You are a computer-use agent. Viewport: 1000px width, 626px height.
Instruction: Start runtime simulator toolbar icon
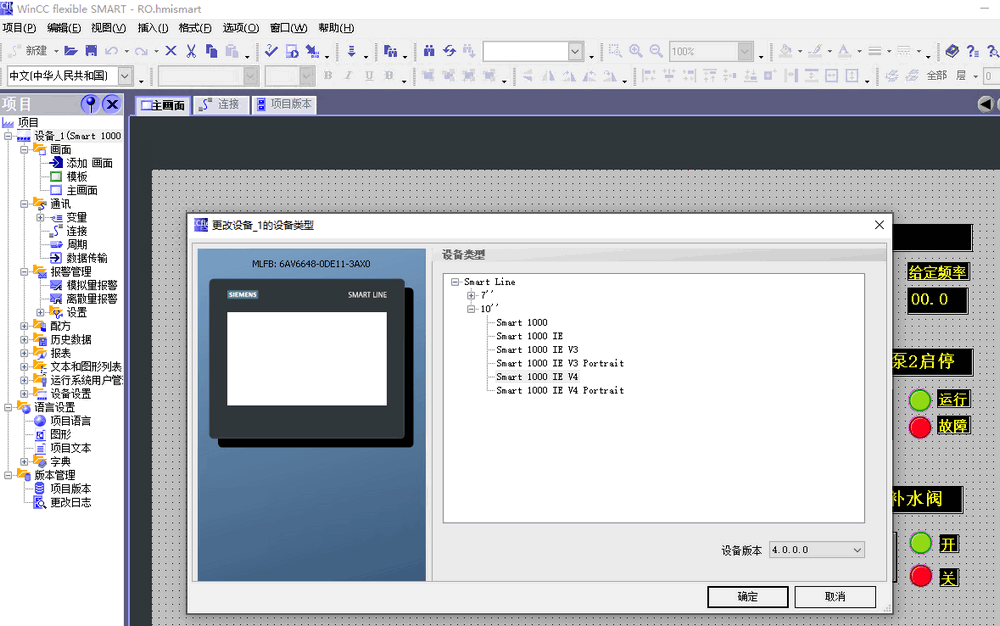292,51
